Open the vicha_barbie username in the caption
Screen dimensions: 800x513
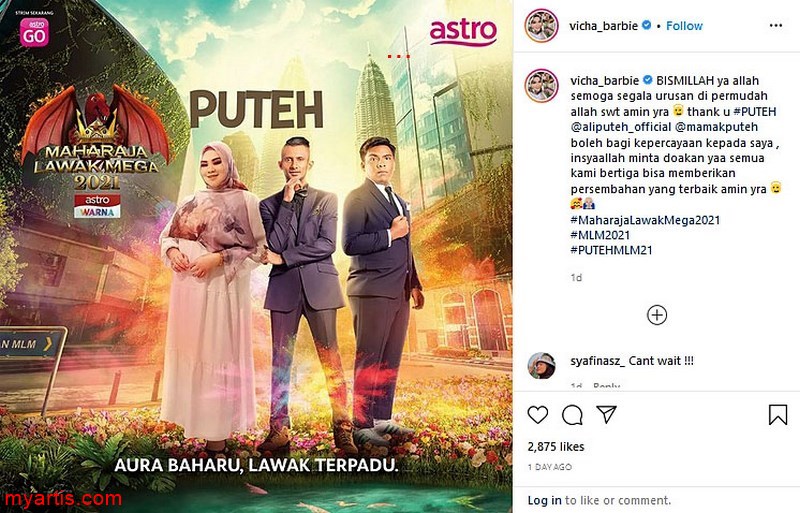pyautogui.click(x=605, y=81)
